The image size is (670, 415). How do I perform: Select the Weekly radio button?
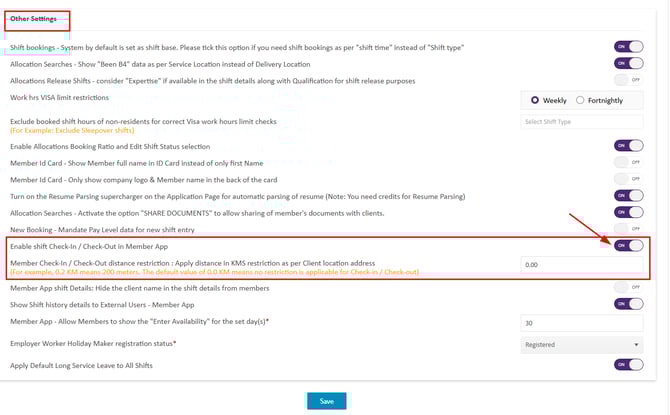click(536, 100)
